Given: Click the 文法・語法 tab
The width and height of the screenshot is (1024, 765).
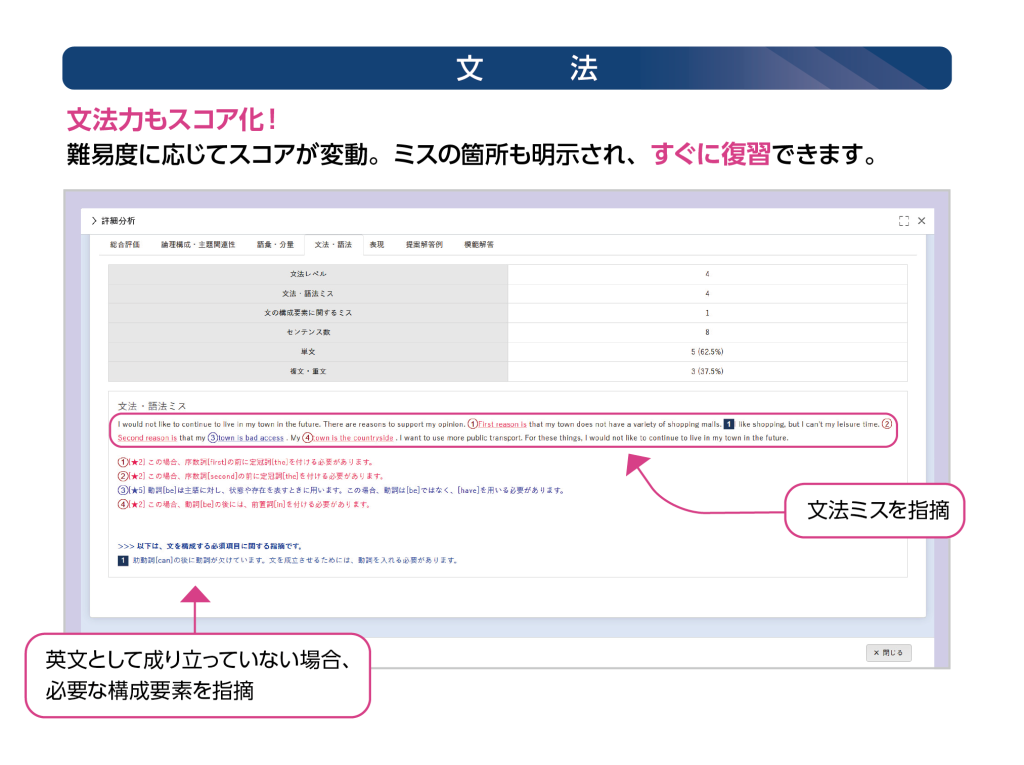Looking at the screenshot, I should click(x=333, y=244).
